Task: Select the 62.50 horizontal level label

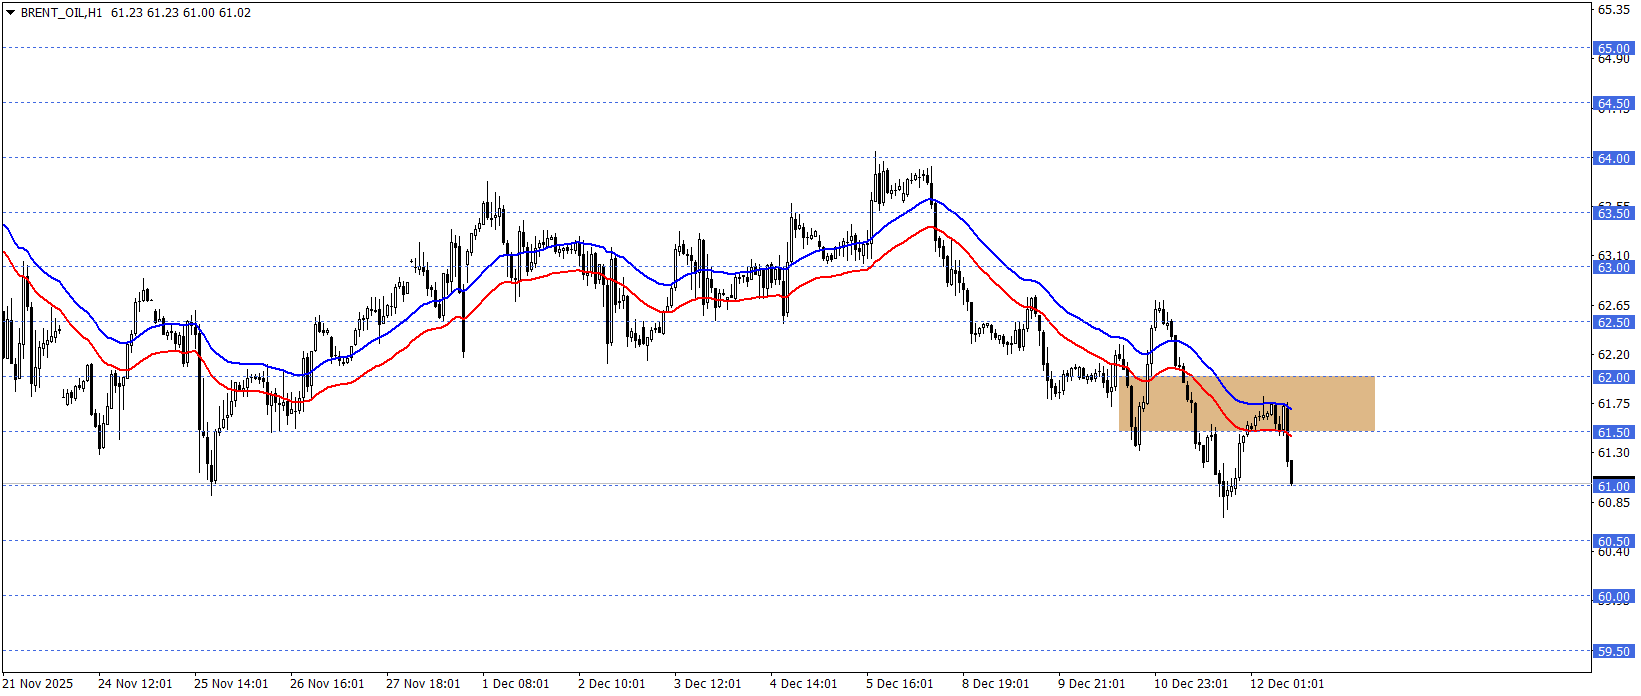Action: coord(1613,322)
